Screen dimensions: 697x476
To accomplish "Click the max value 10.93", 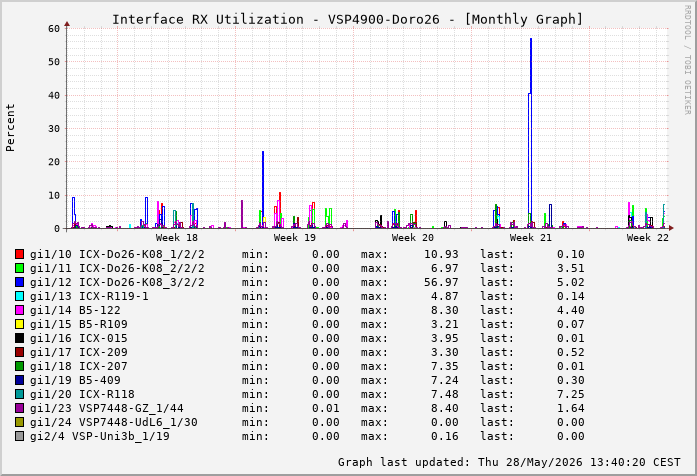I will [x=441, y=254].
